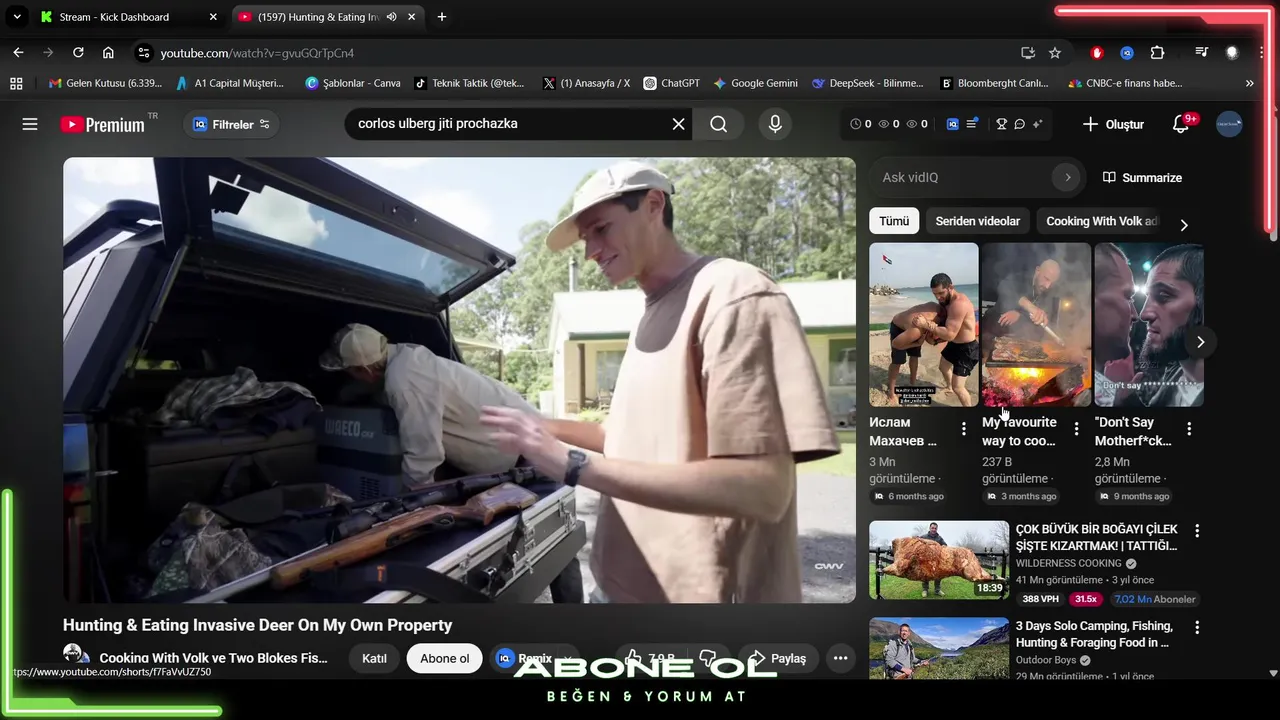Open the Don't Say short thumbnail
Screen dimensions: 1280x720
(1149, 324)
